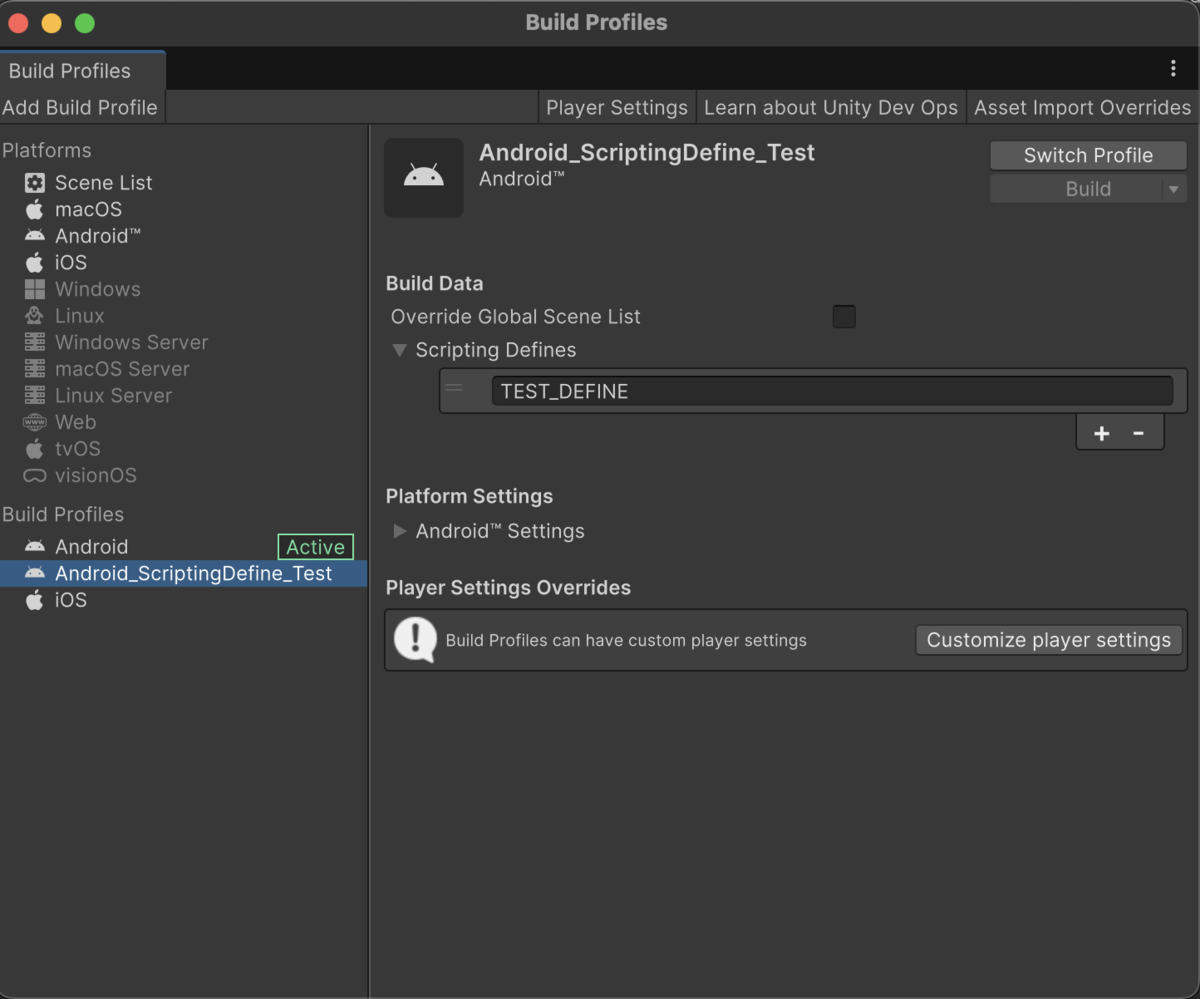Click the Player Settings Overrides heading
1200x999 pixels.
(508, 588)
